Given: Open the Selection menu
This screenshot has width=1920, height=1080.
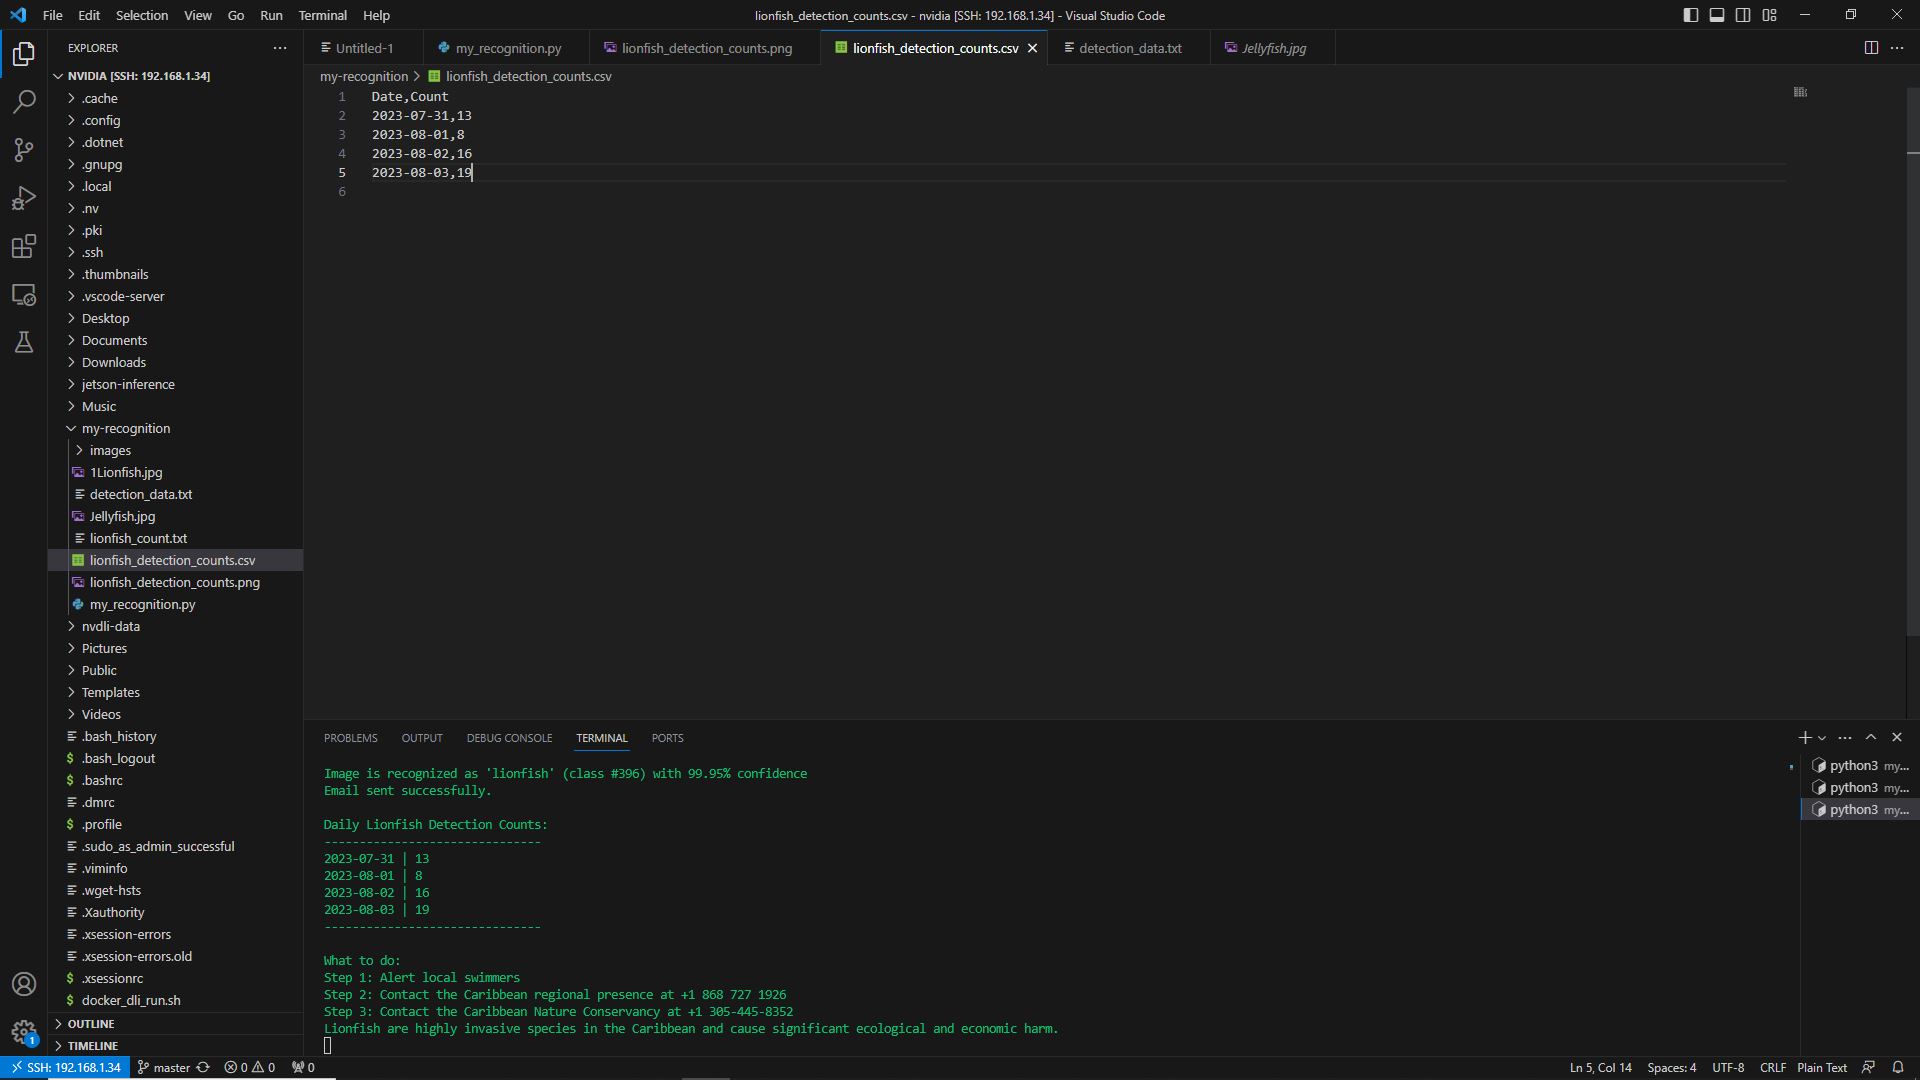Looking at the screenshot, I should 142,15.
